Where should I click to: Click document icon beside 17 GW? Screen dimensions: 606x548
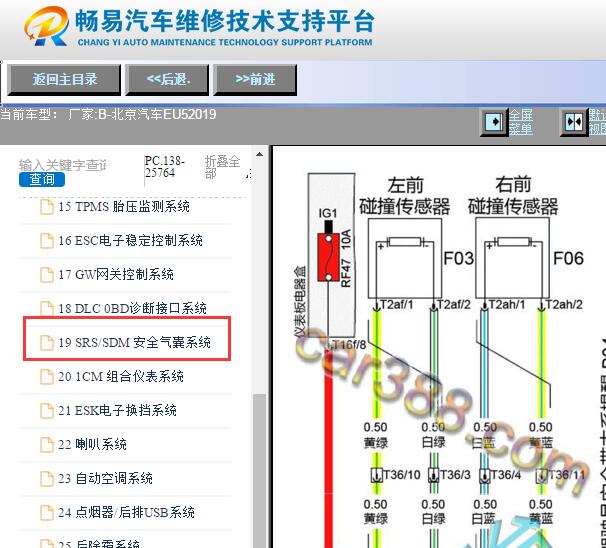coord(47,275)
